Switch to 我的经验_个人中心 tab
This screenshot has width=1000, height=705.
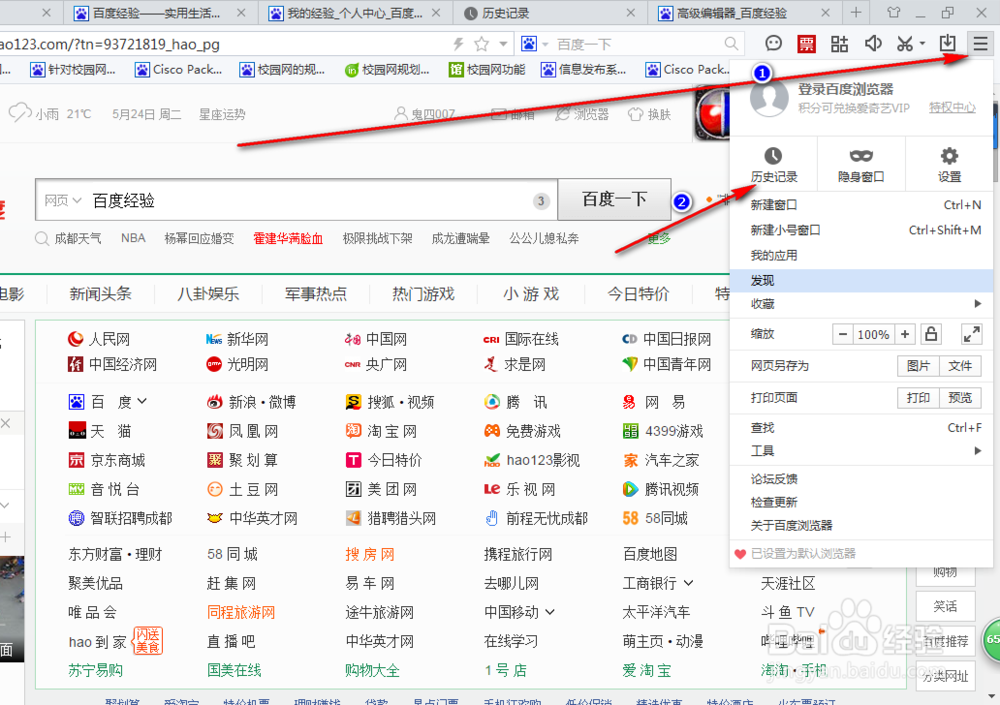click(x=356, y=13)
